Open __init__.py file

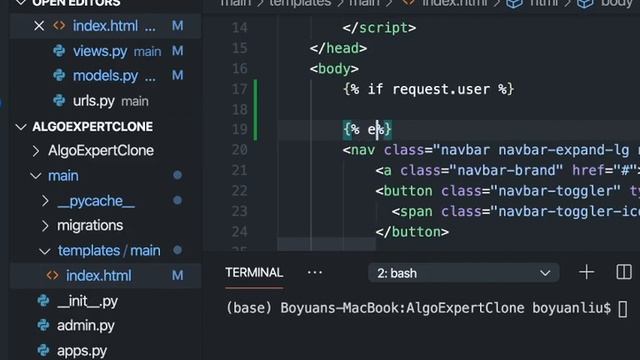click(87, 301)
